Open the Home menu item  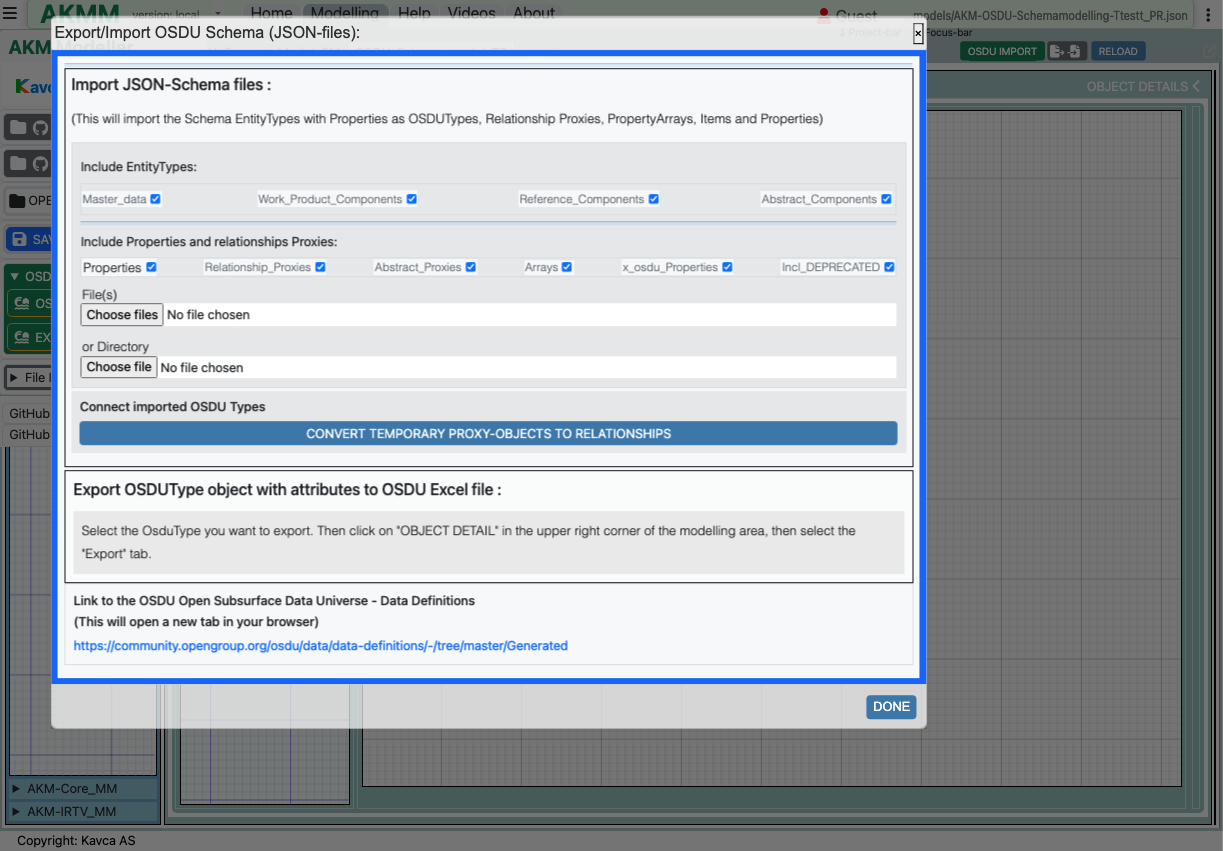point(271,14)
